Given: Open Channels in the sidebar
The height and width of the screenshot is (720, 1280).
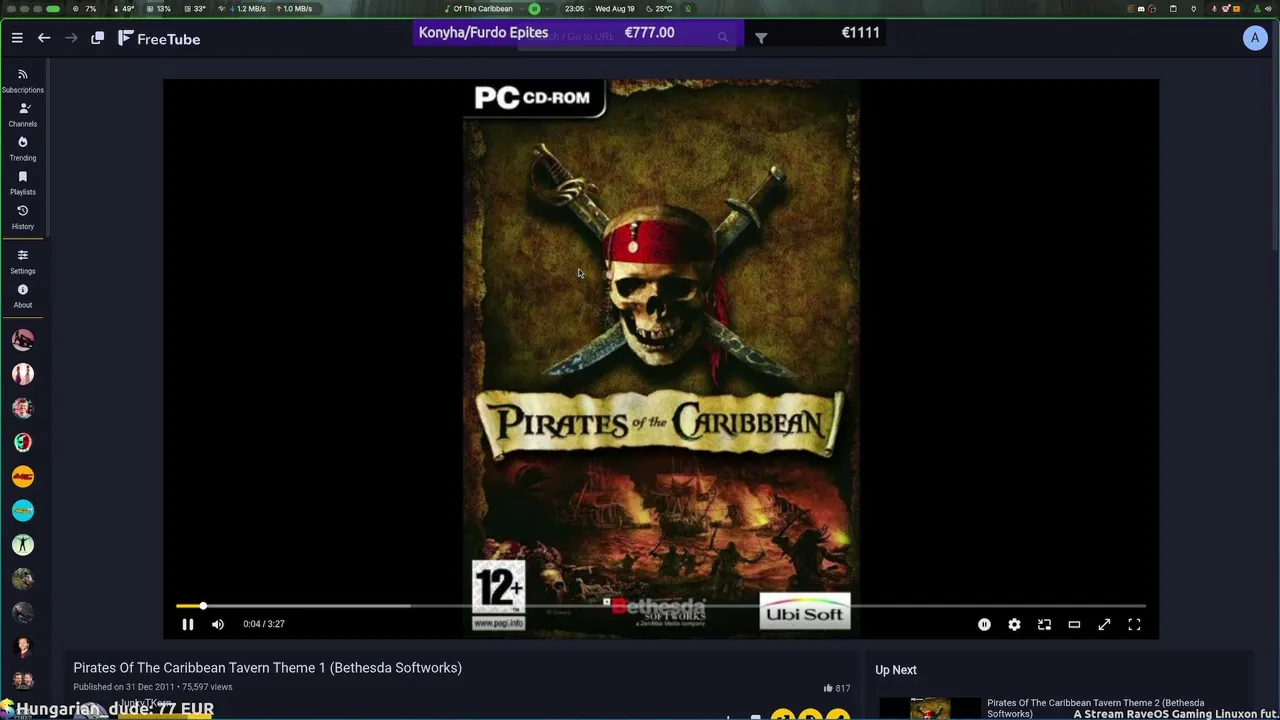Looking at the screenshot, I should tap(23, 115).
